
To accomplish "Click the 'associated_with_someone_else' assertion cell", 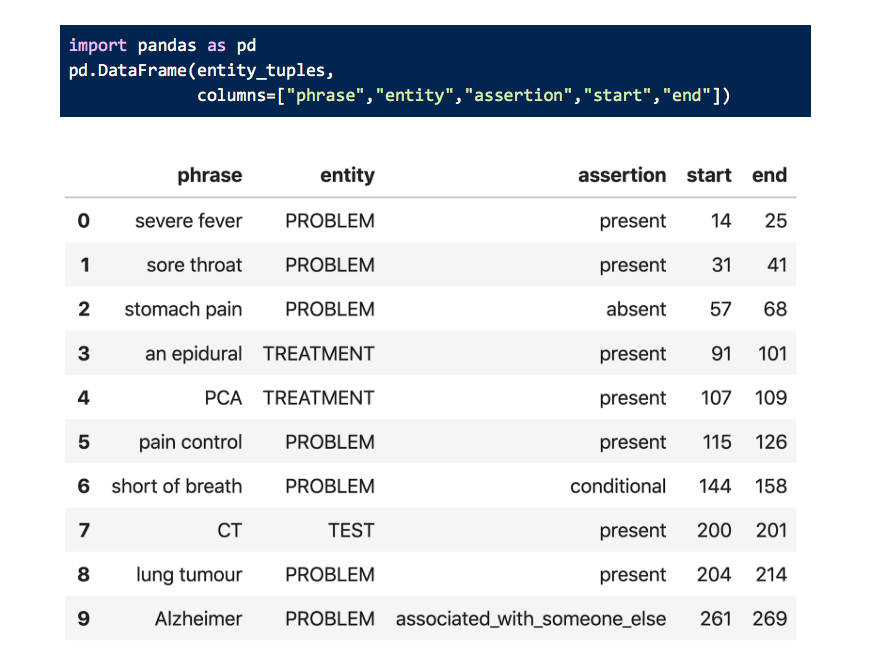I will tap(531, 619).
